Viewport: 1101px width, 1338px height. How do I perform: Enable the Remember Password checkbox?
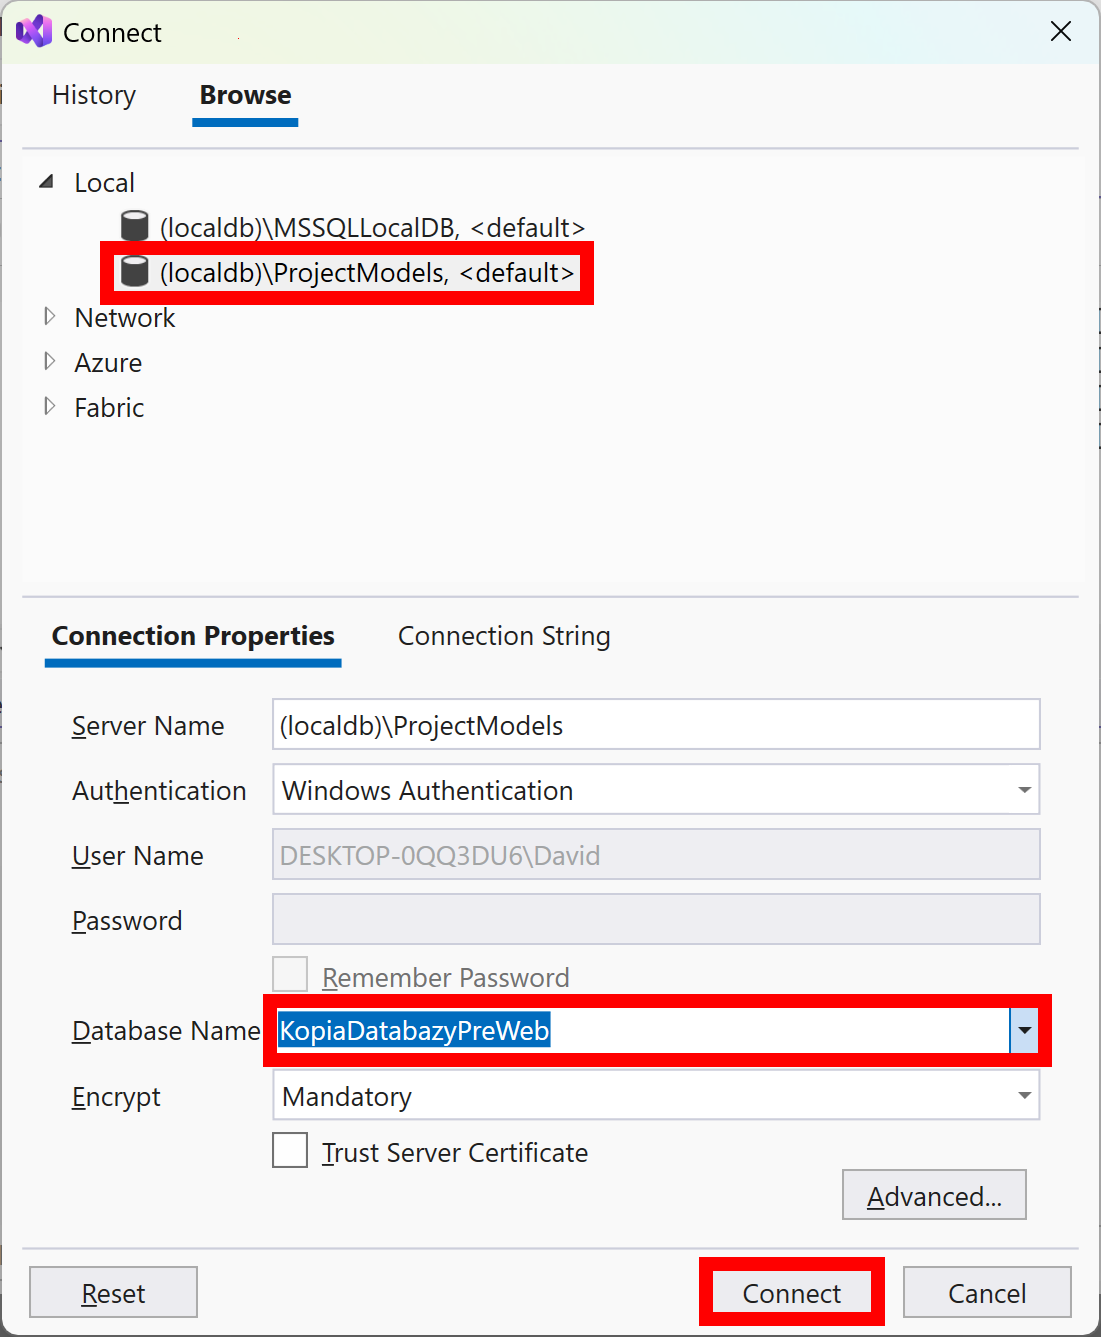tap(290, 974)
